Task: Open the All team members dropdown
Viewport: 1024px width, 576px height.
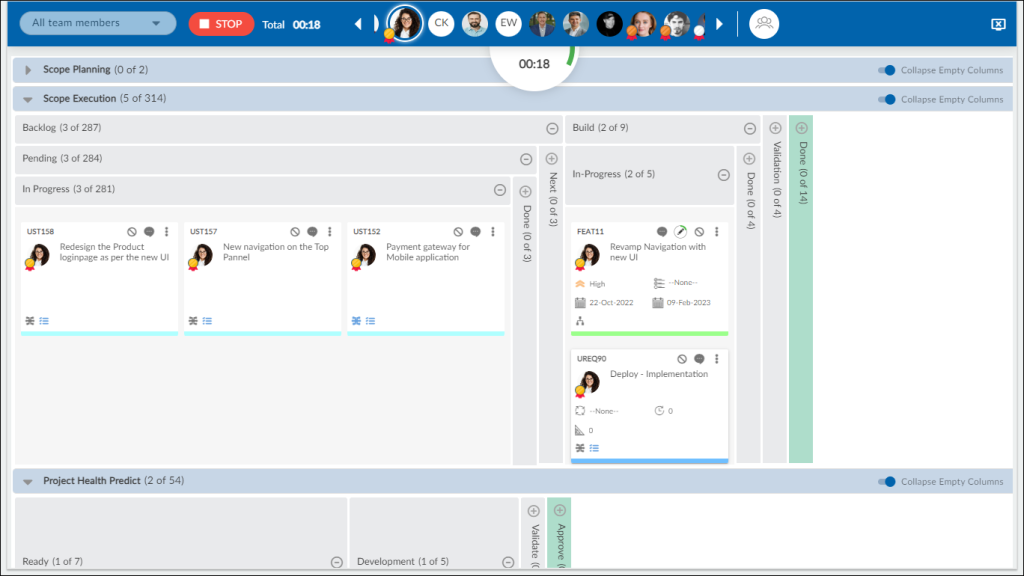Action: (x=96, y=22)
